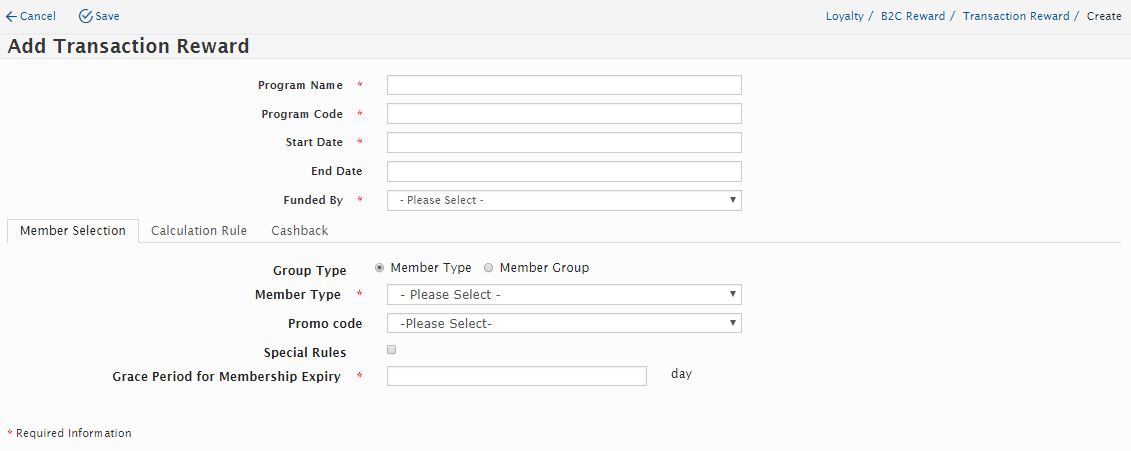Expand the Member Type dropdown list
Viewport: 1131px width, 451px height.
point(564,295)
